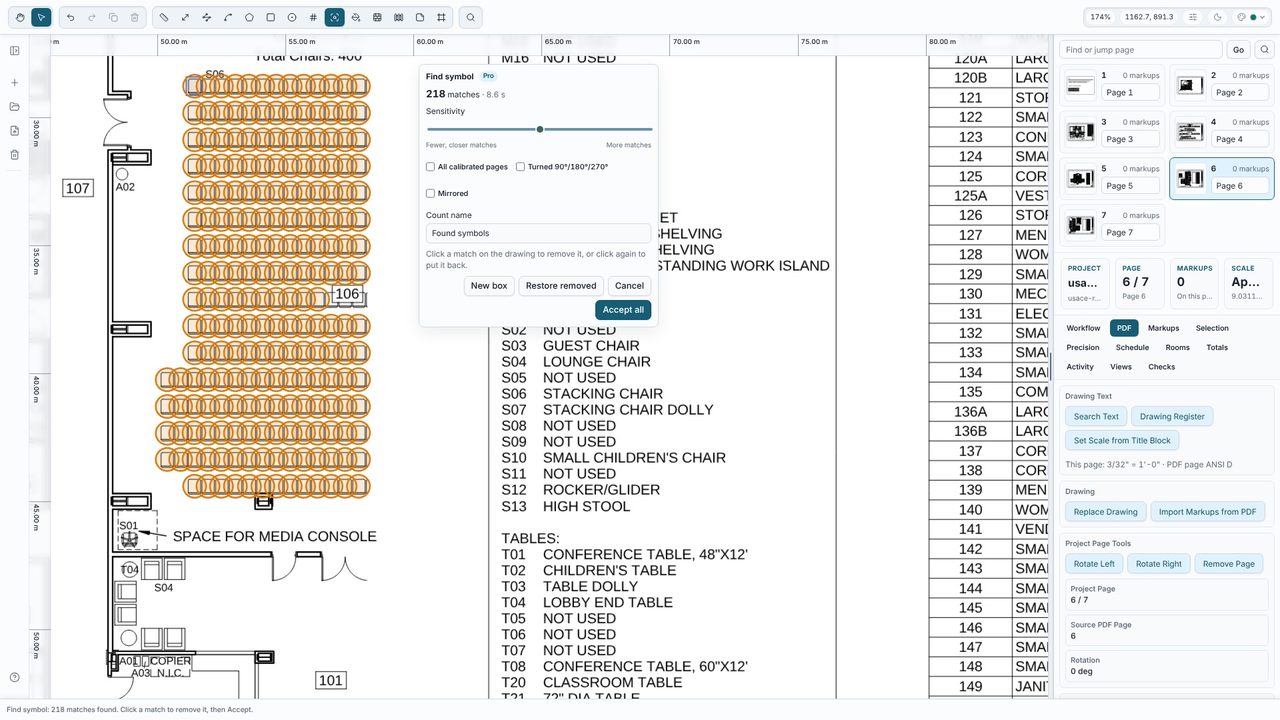
Task: Adjust the Sensitivity slider handle
Action: coord(540,129)
